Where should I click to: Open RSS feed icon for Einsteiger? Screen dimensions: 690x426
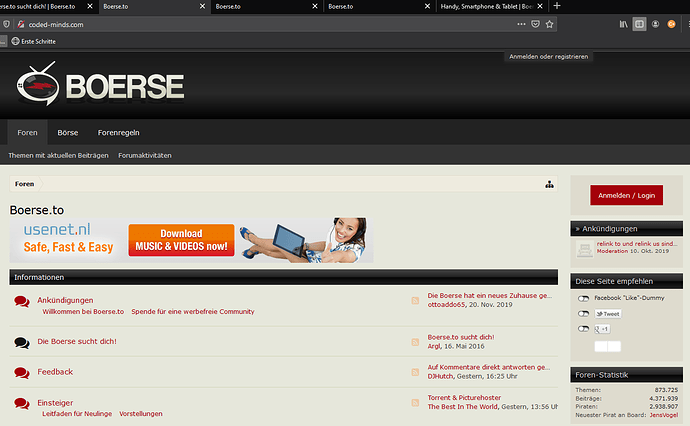point(415,403)
